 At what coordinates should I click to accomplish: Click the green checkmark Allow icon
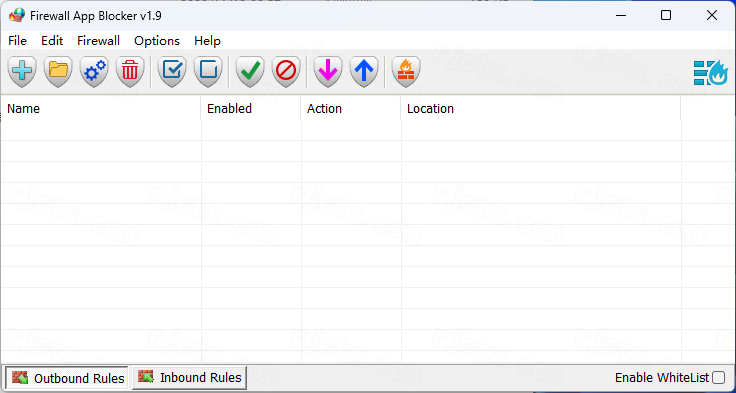(250, 71)
